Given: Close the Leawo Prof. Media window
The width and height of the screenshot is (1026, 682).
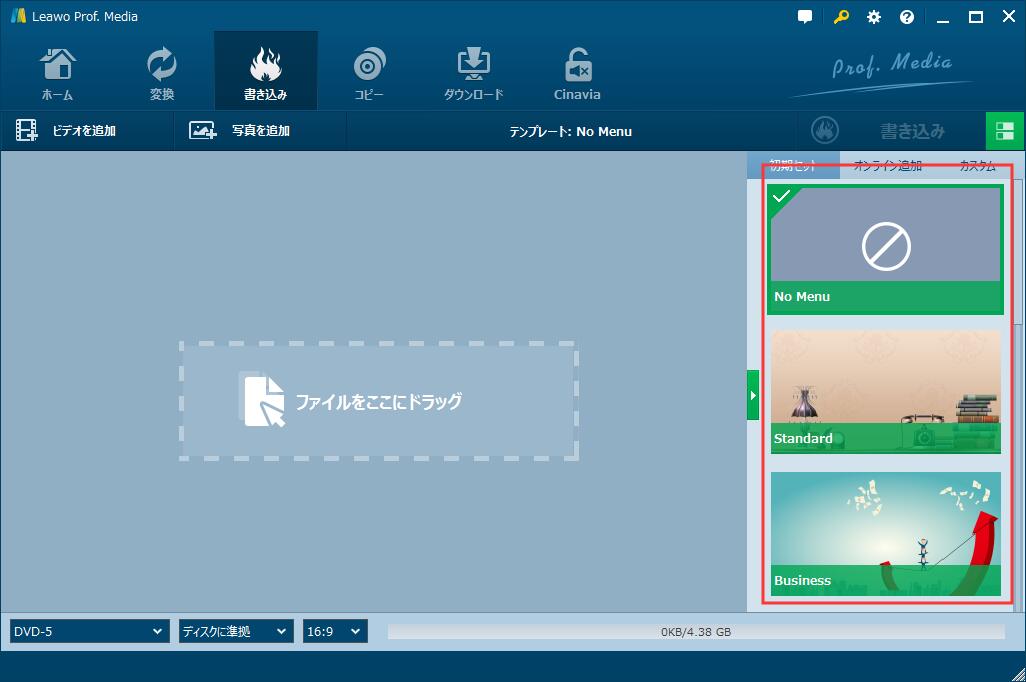Looking at the screenshot, I should pyautogui.click(x=1009, y=17).
